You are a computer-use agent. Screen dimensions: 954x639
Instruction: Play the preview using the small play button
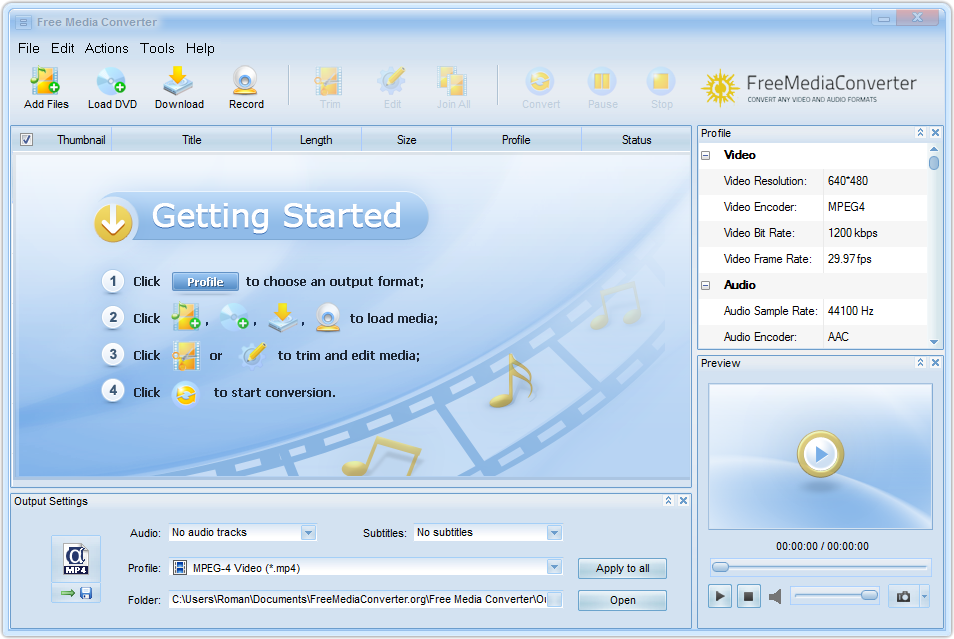(720, 596)
